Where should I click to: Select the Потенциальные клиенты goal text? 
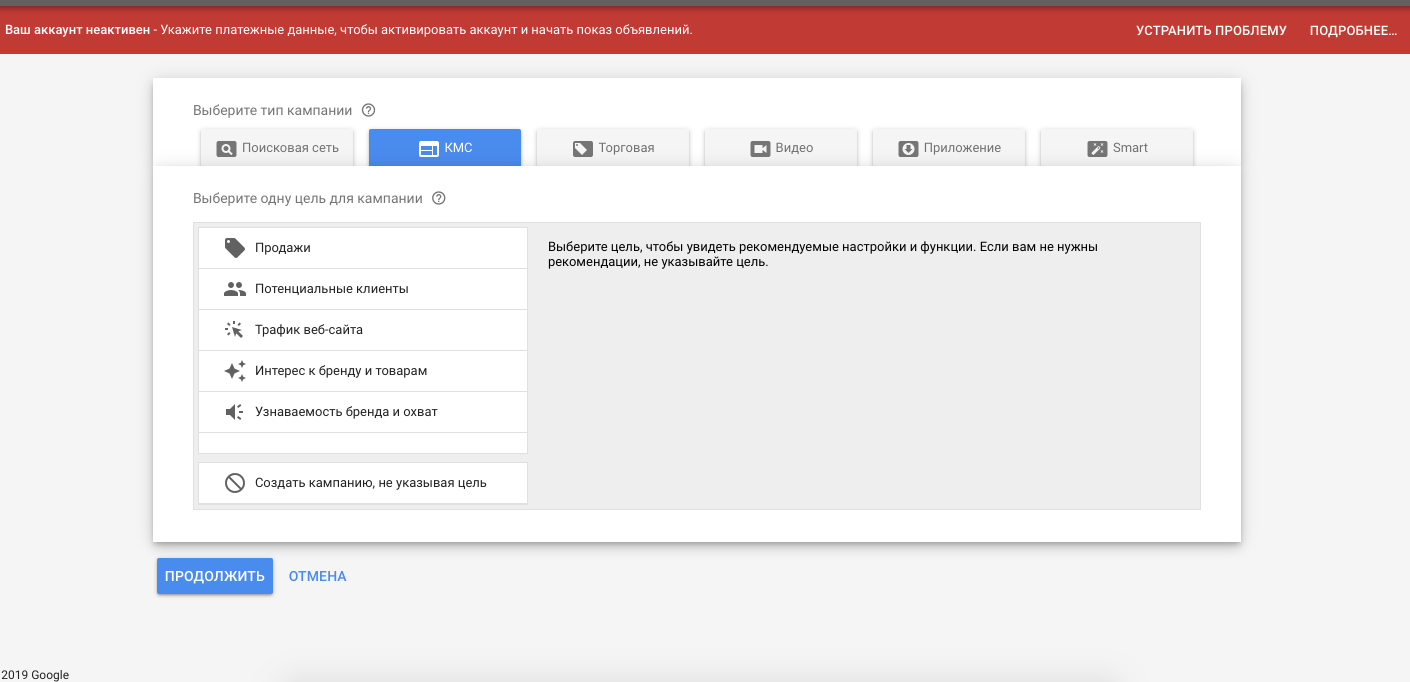click(x=331, y=289)
